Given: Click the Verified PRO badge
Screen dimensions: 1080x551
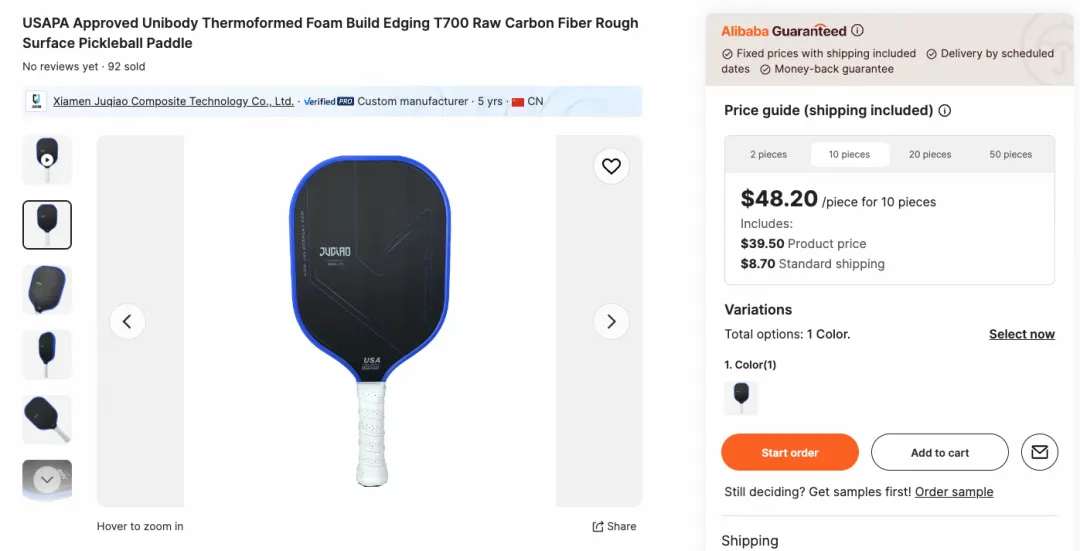Looking at the screenshot, I should pos(329,101).
